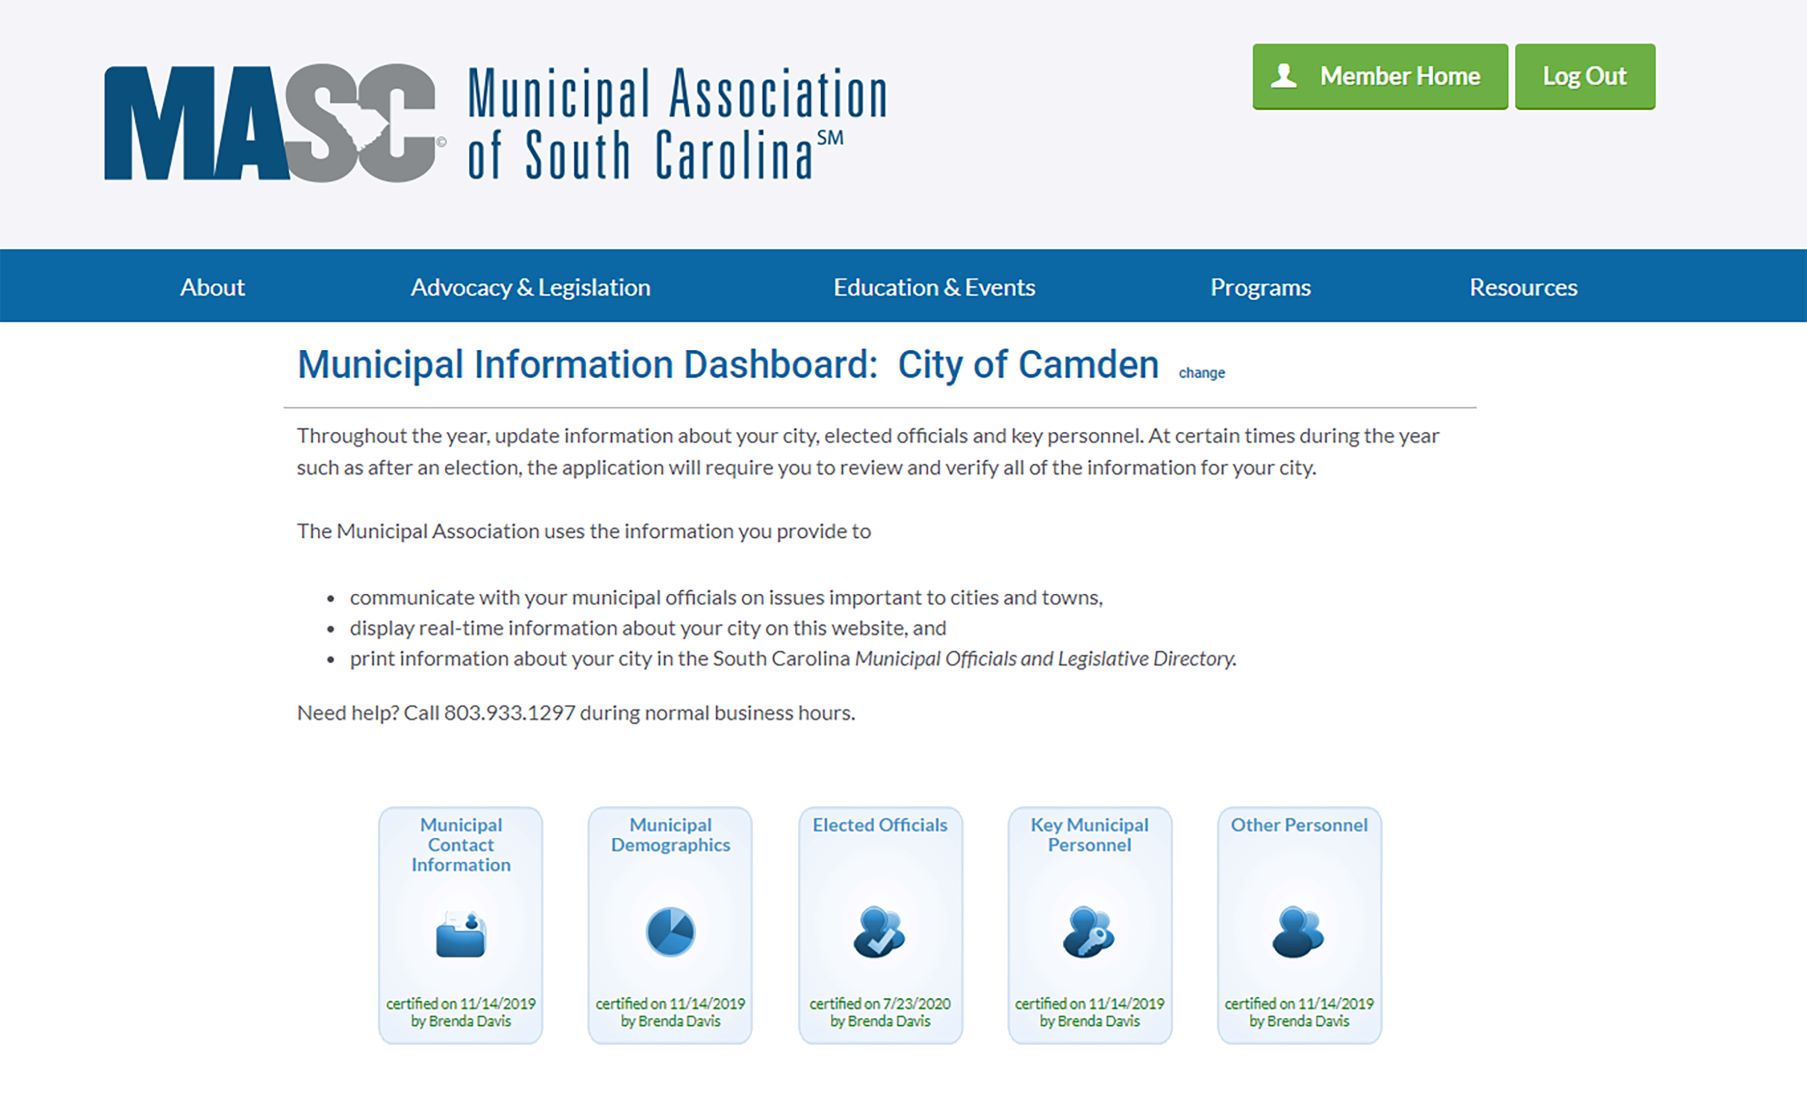Open the Programs menu item
This screenshot has width=1807, height=1106.
pos(1260,287)
